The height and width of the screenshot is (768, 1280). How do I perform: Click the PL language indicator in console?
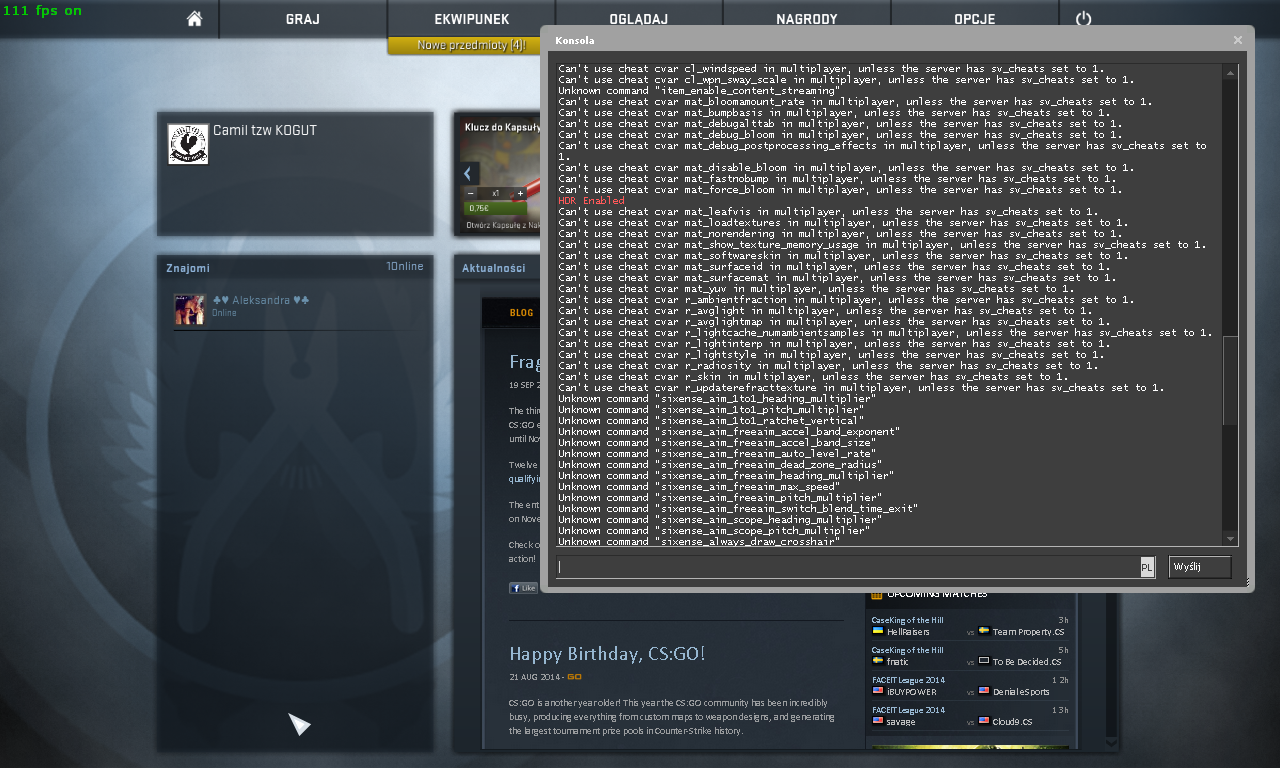[1147, 567]
